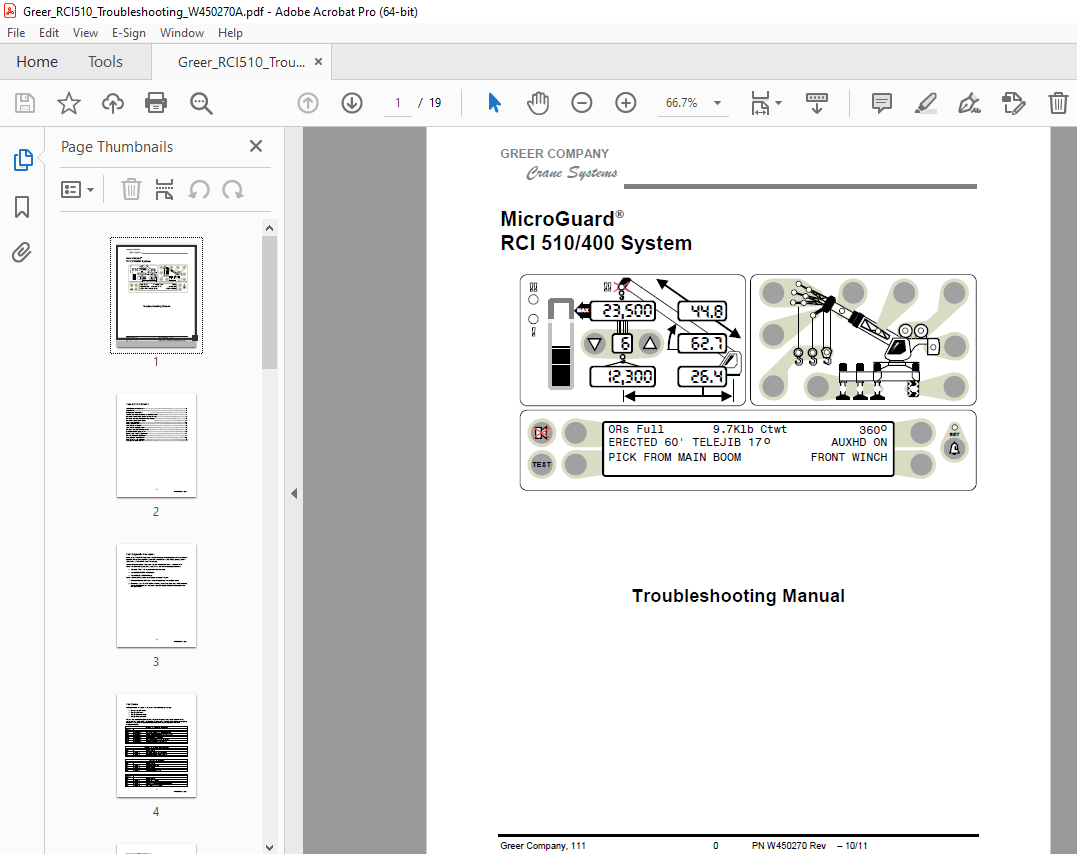Click the zoom in plus button
Image resolution: width=1077 pixels, height=854 pixels.
tap(625, 103)
